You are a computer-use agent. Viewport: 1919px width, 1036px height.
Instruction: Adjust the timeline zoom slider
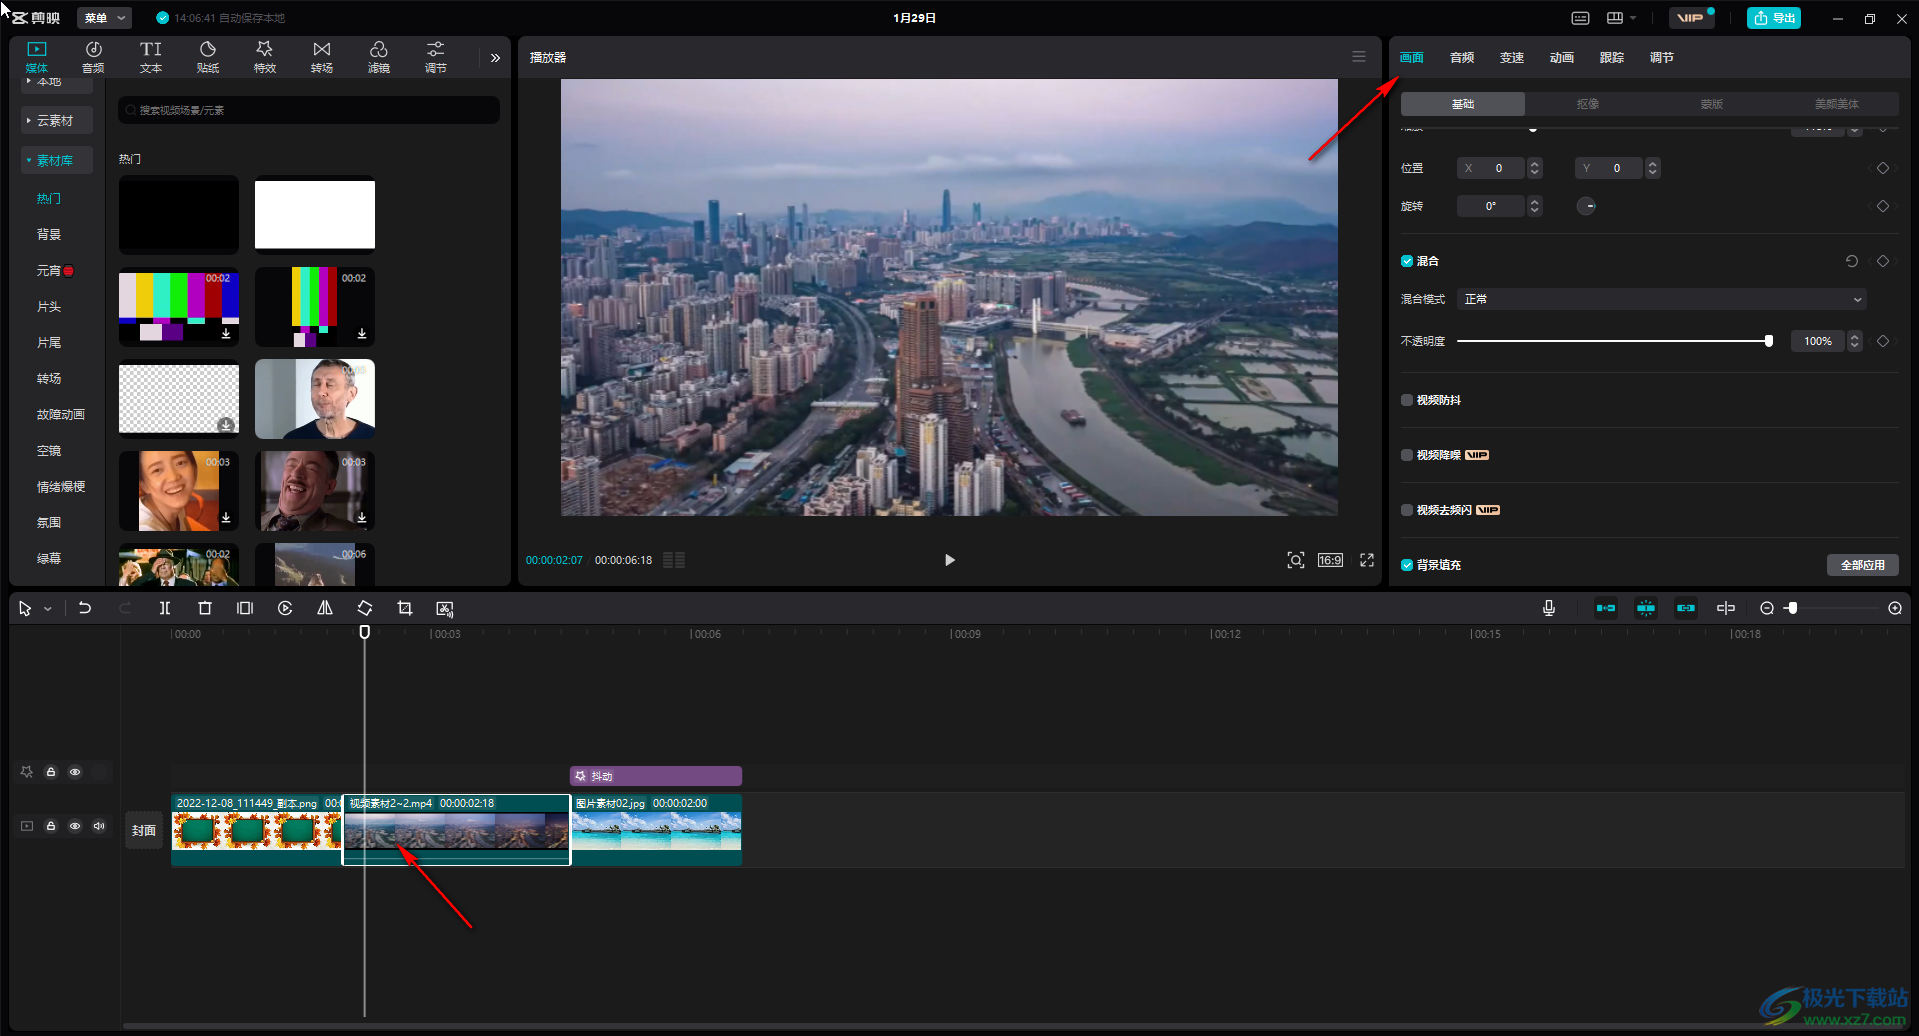click(1792, 608)
